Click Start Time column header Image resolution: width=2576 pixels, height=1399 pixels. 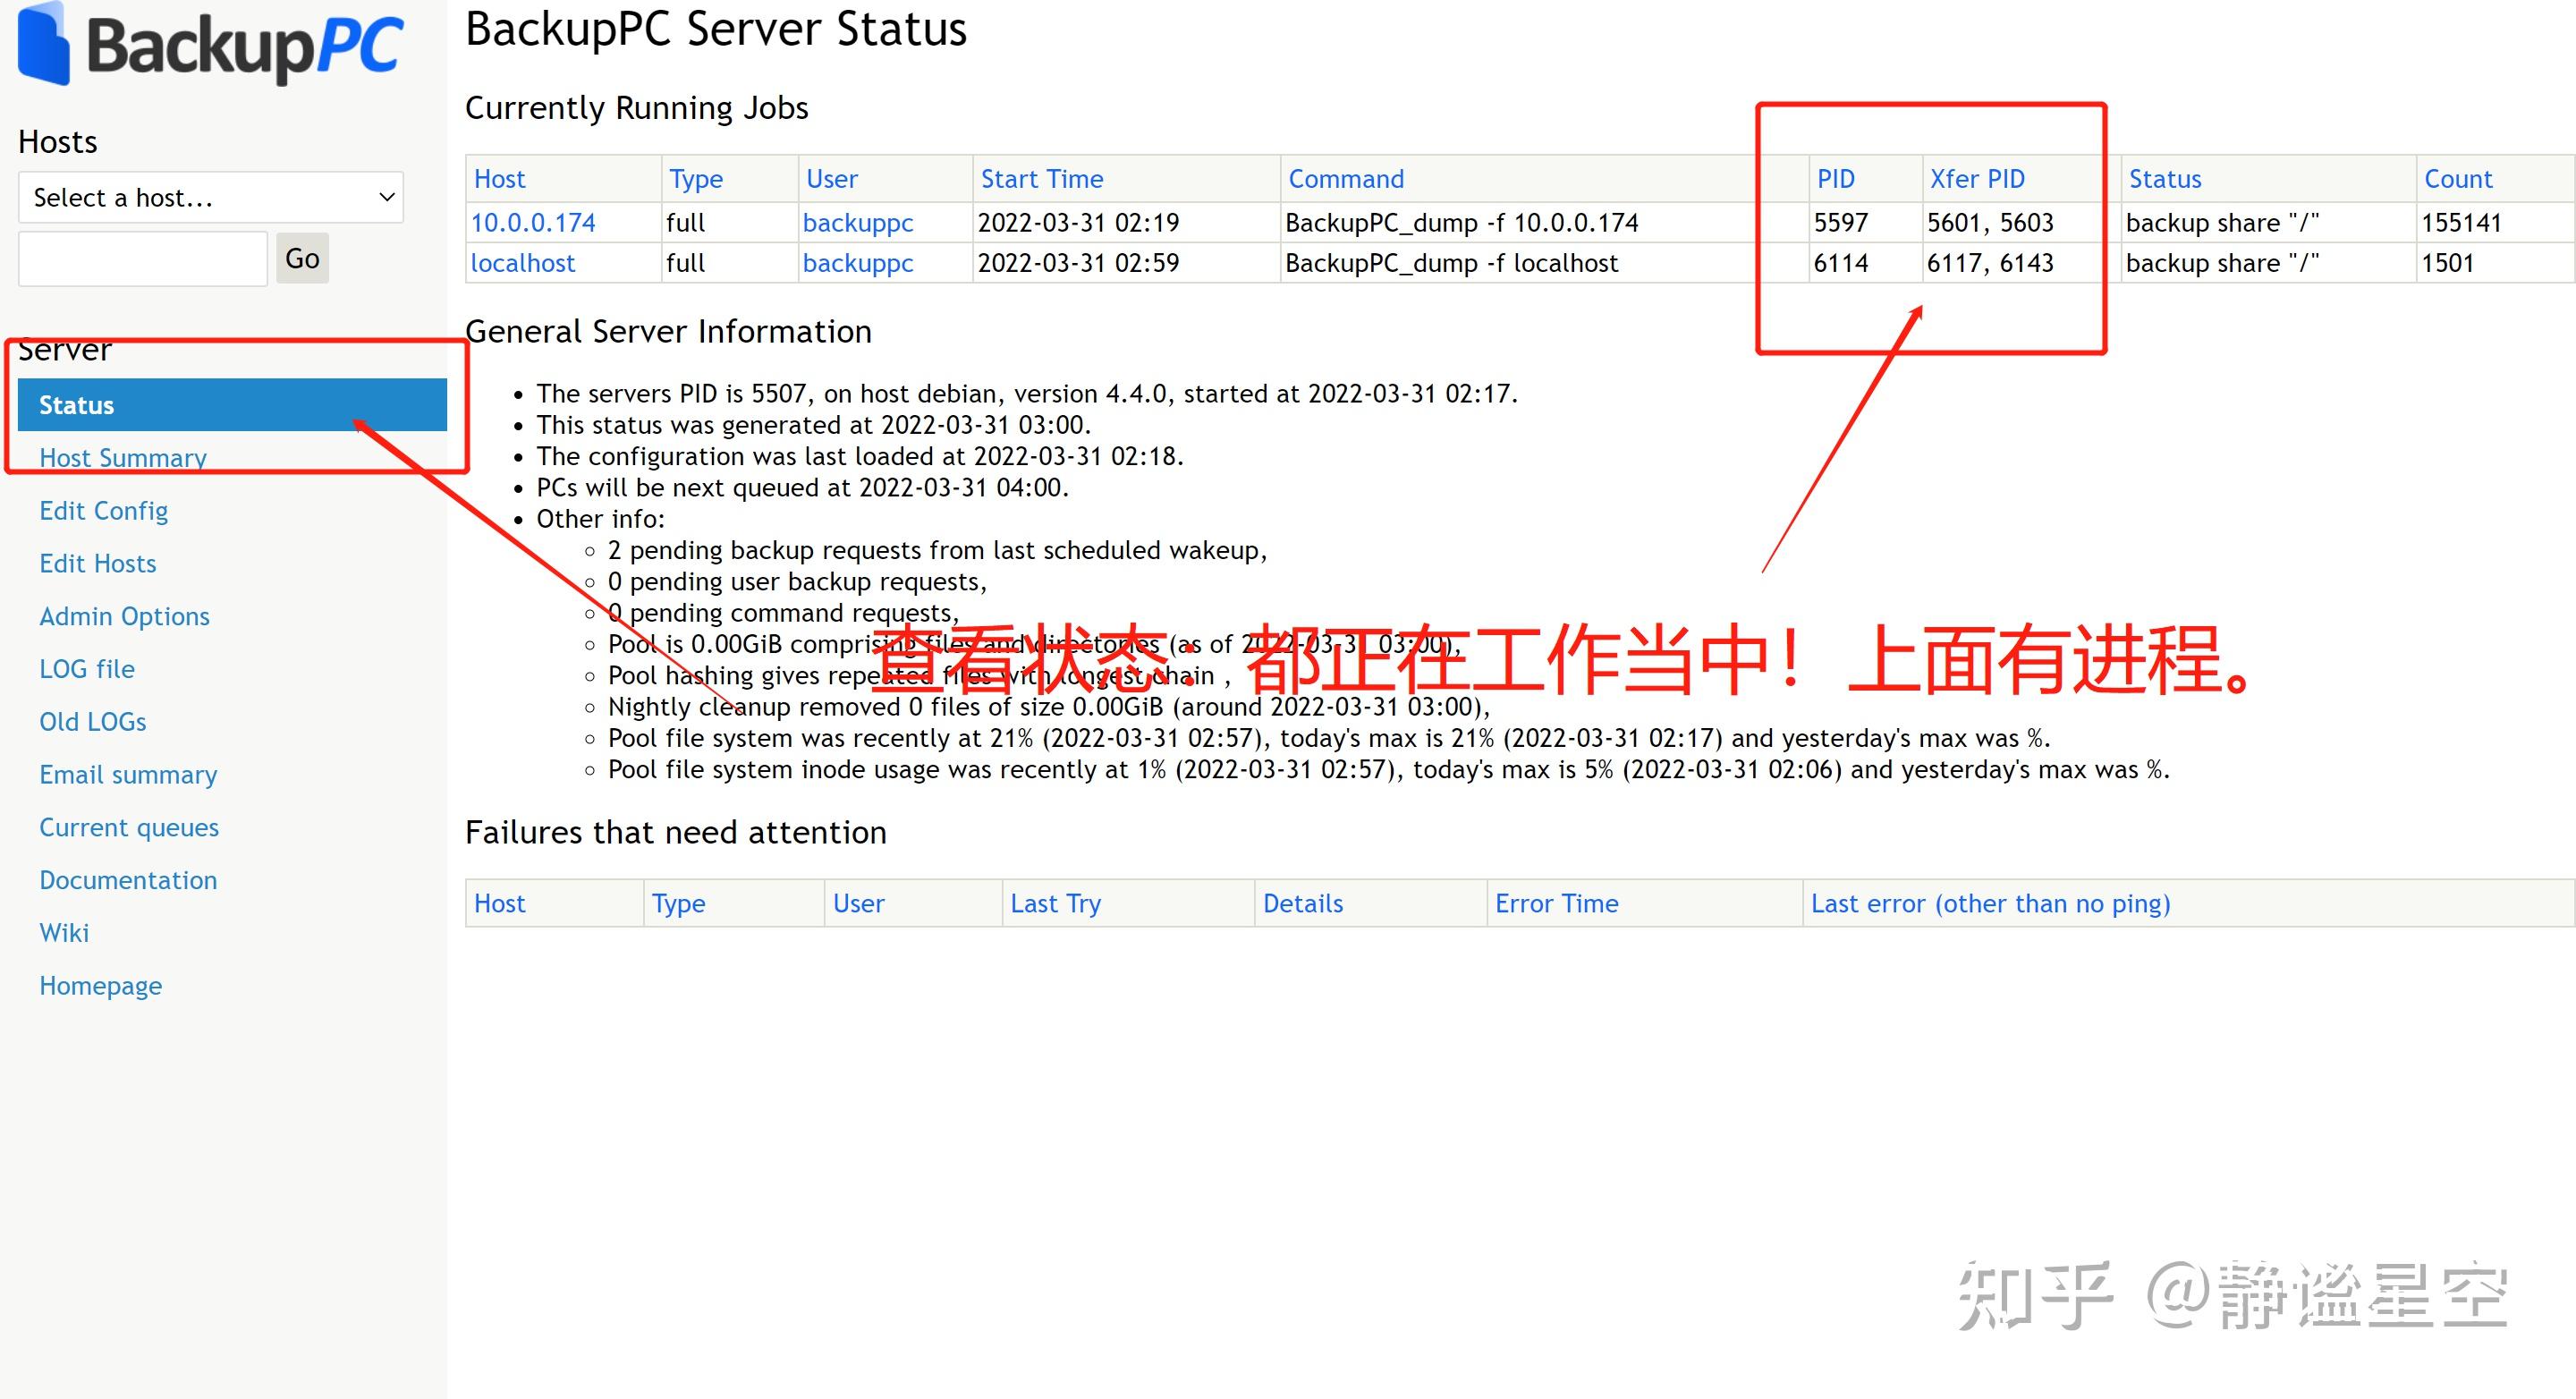pyautogui.click(x=1041, y=179)
